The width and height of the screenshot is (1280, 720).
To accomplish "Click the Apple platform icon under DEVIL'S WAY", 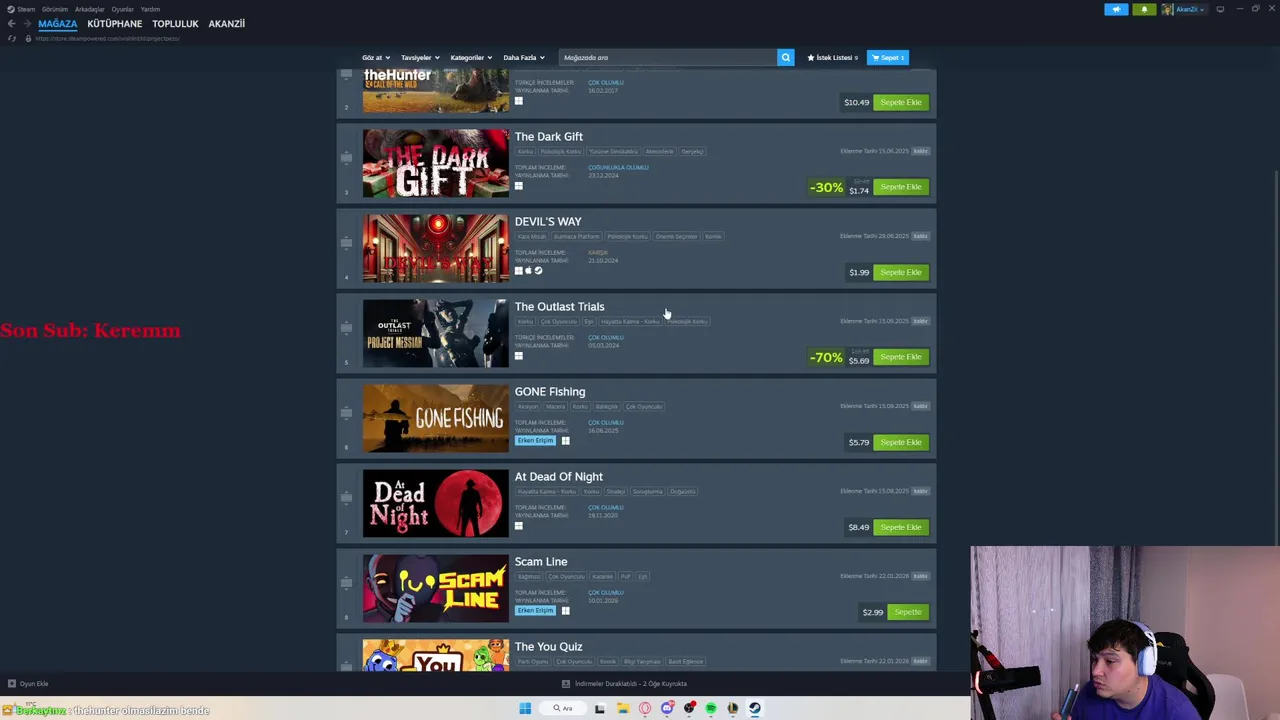I will [528, 270].
